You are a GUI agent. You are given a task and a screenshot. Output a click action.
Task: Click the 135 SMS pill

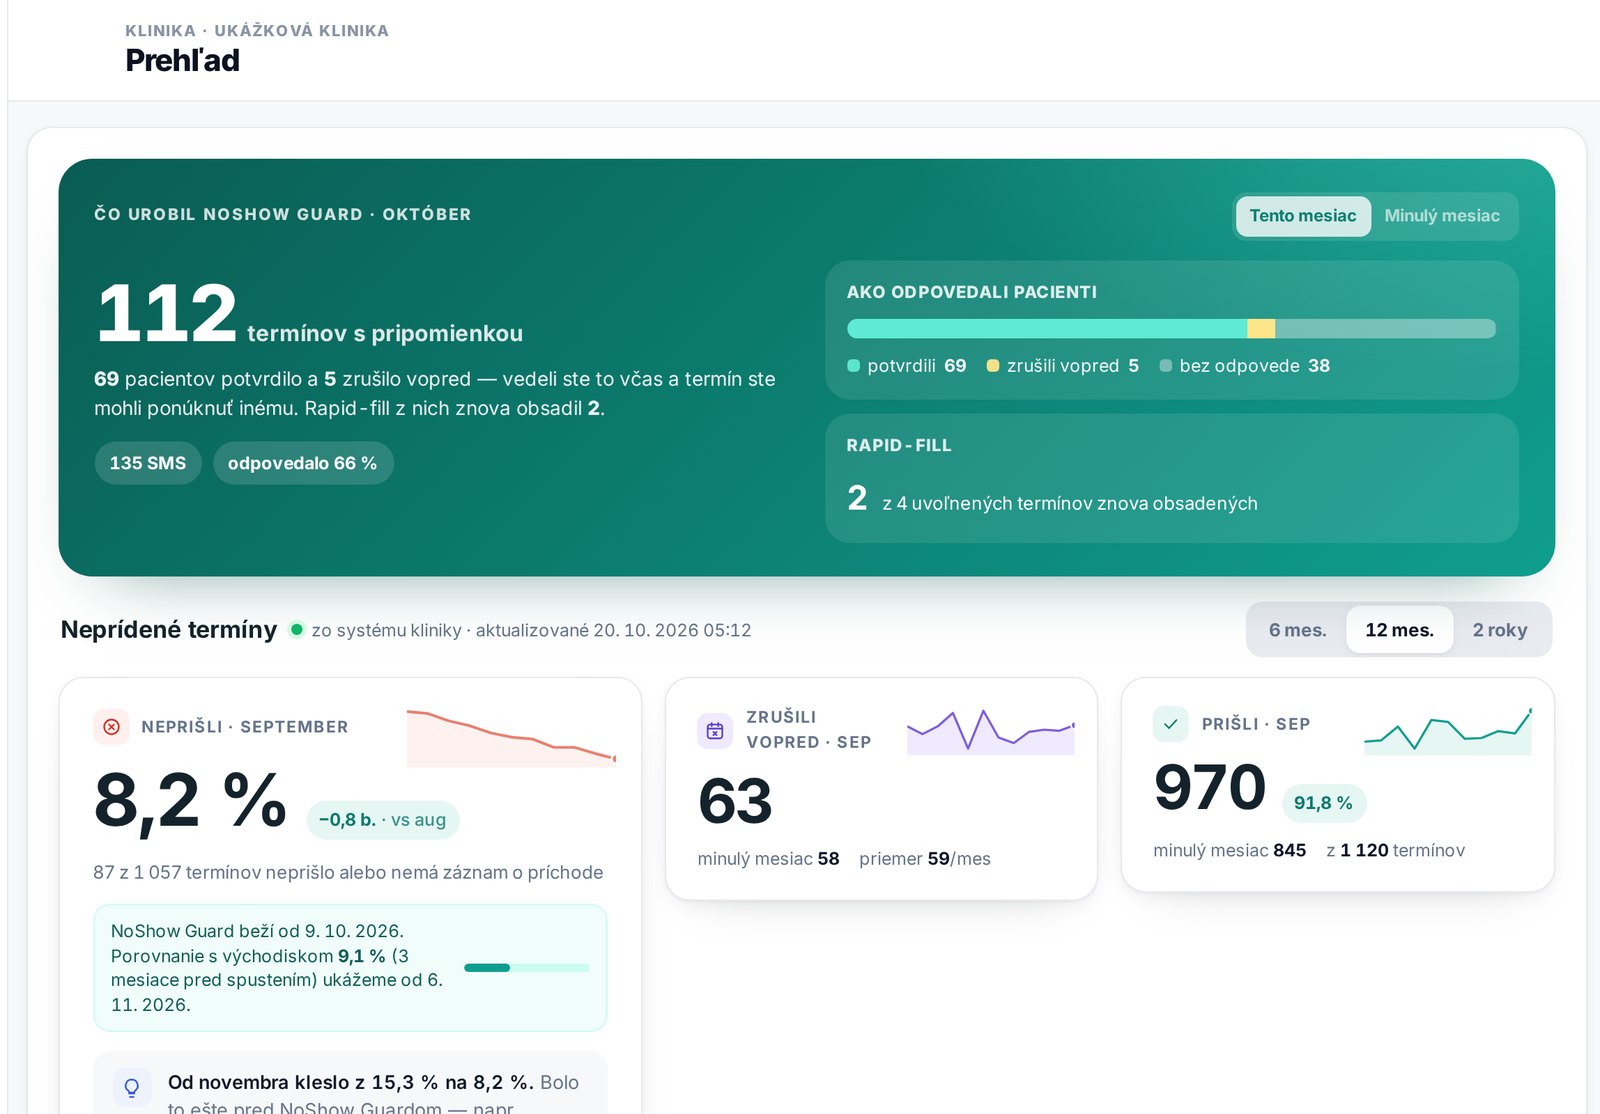(x=148, y=463)
